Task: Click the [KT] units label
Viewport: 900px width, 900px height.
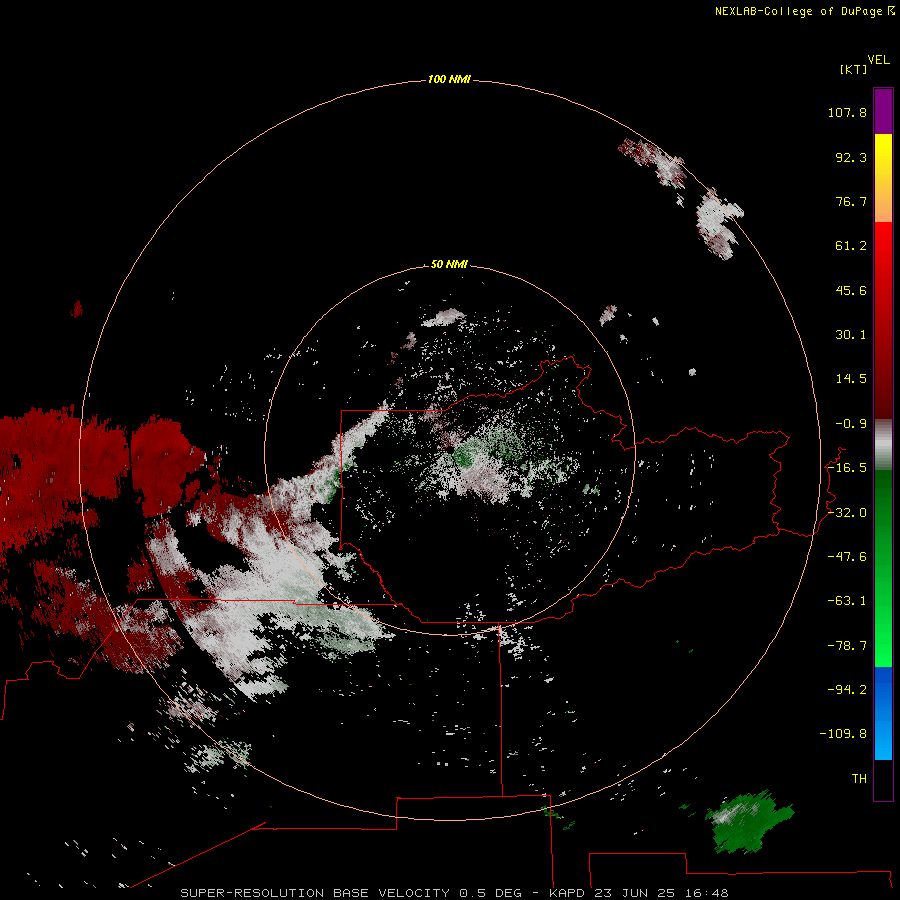Action: (854, 69)
